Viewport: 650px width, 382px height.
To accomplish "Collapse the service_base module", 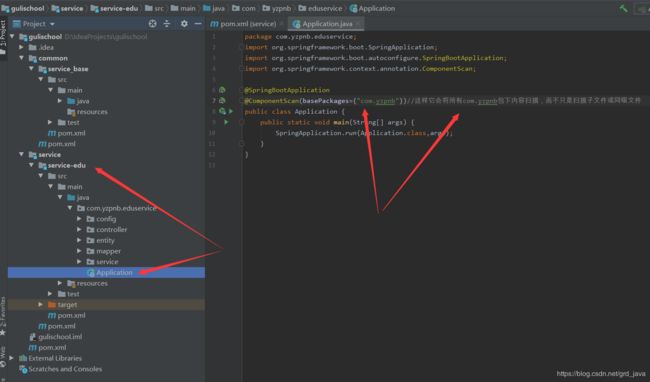I will click(32, 69).
